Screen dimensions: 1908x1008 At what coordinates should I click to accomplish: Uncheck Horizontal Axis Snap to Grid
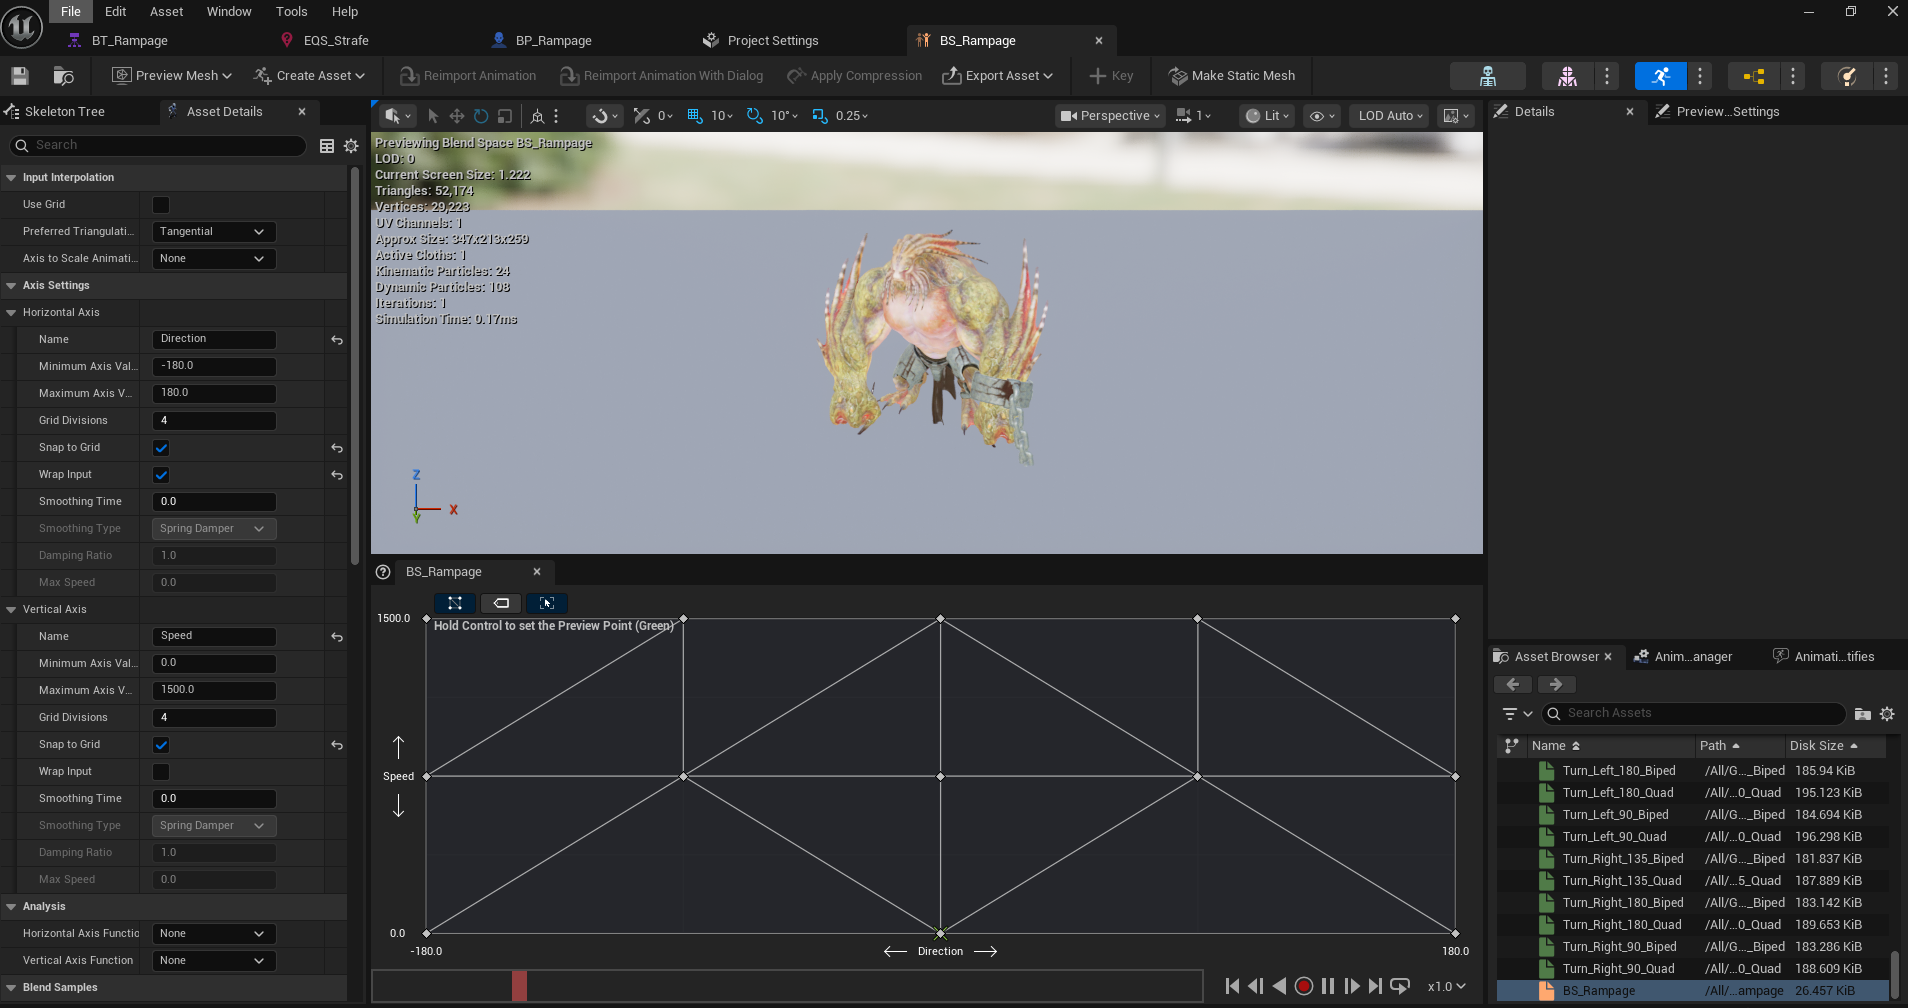[161, 448]
